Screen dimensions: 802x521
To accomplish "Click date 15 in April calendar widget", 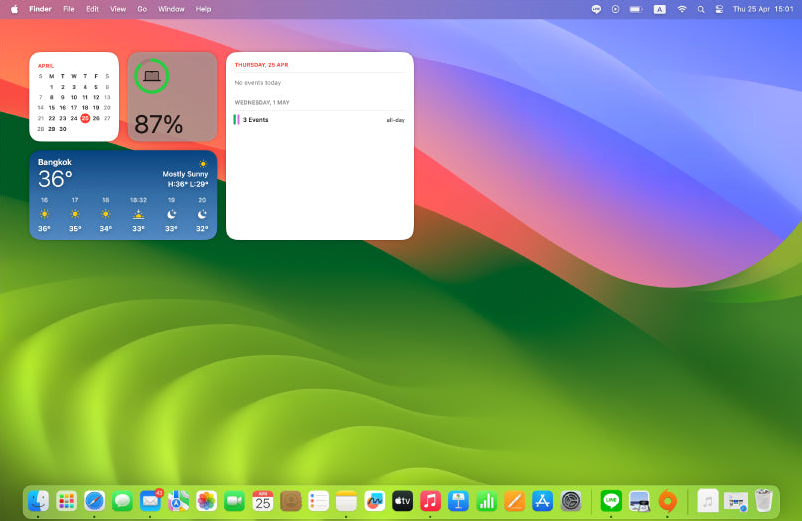I will (52, 108).
